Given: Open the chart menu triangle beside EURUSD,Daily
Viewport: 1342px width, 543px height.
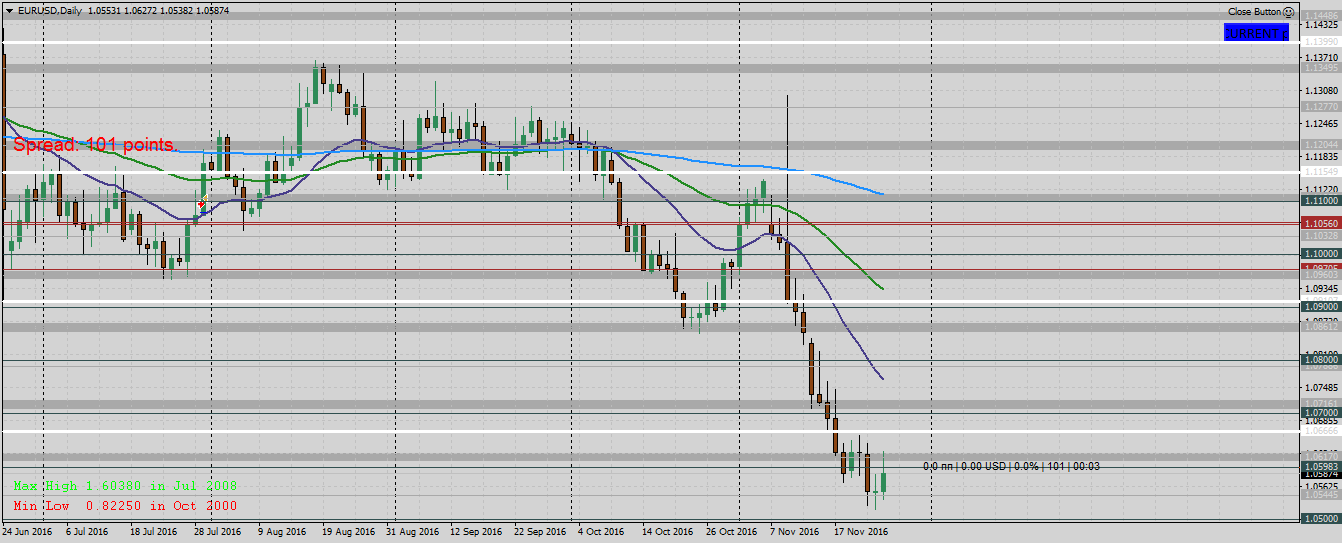Looking at the screenshot, I should tap(9, 10).
